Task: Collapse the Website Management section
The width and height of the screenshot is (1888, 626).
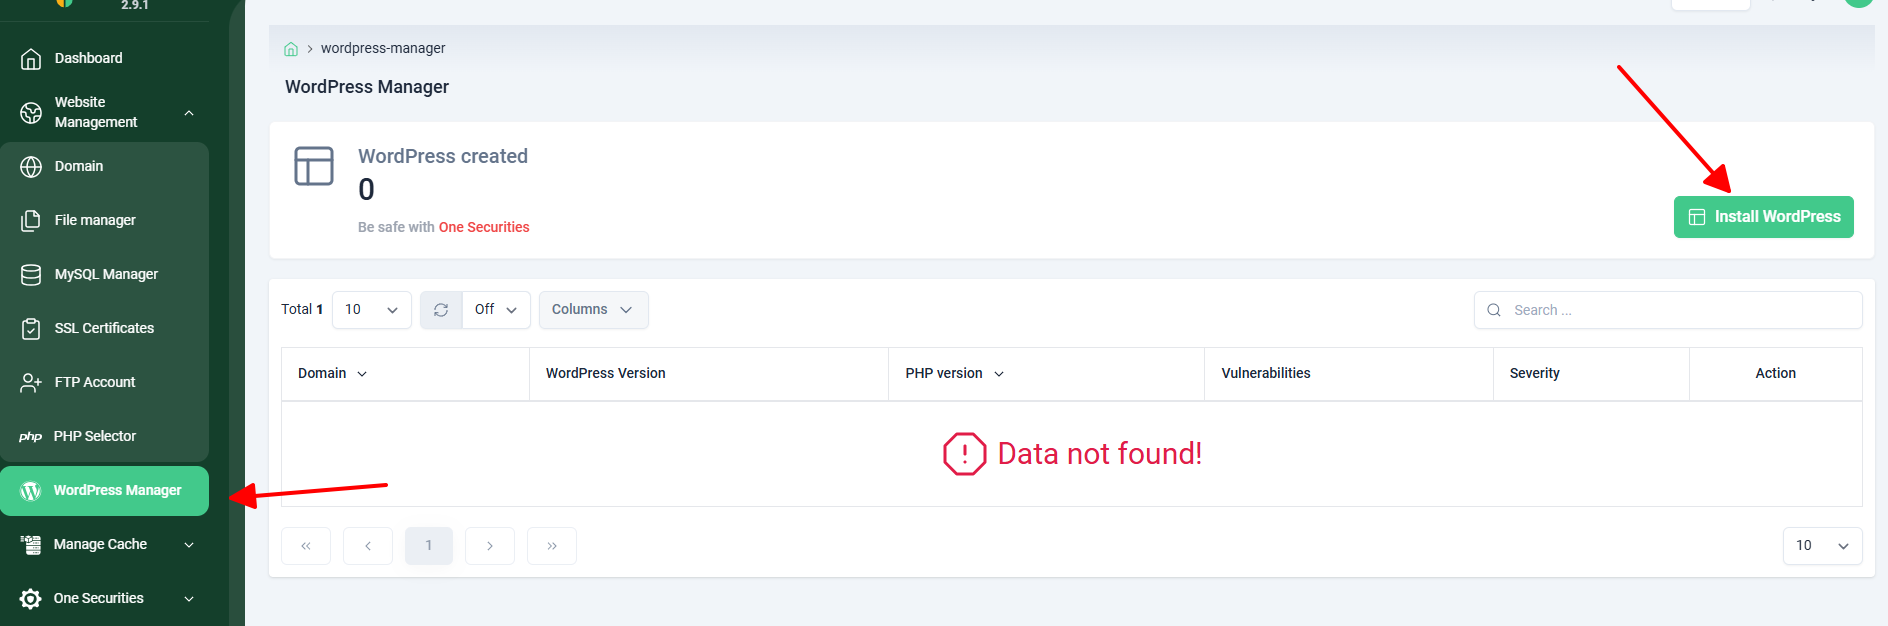Action: point(189,113)
